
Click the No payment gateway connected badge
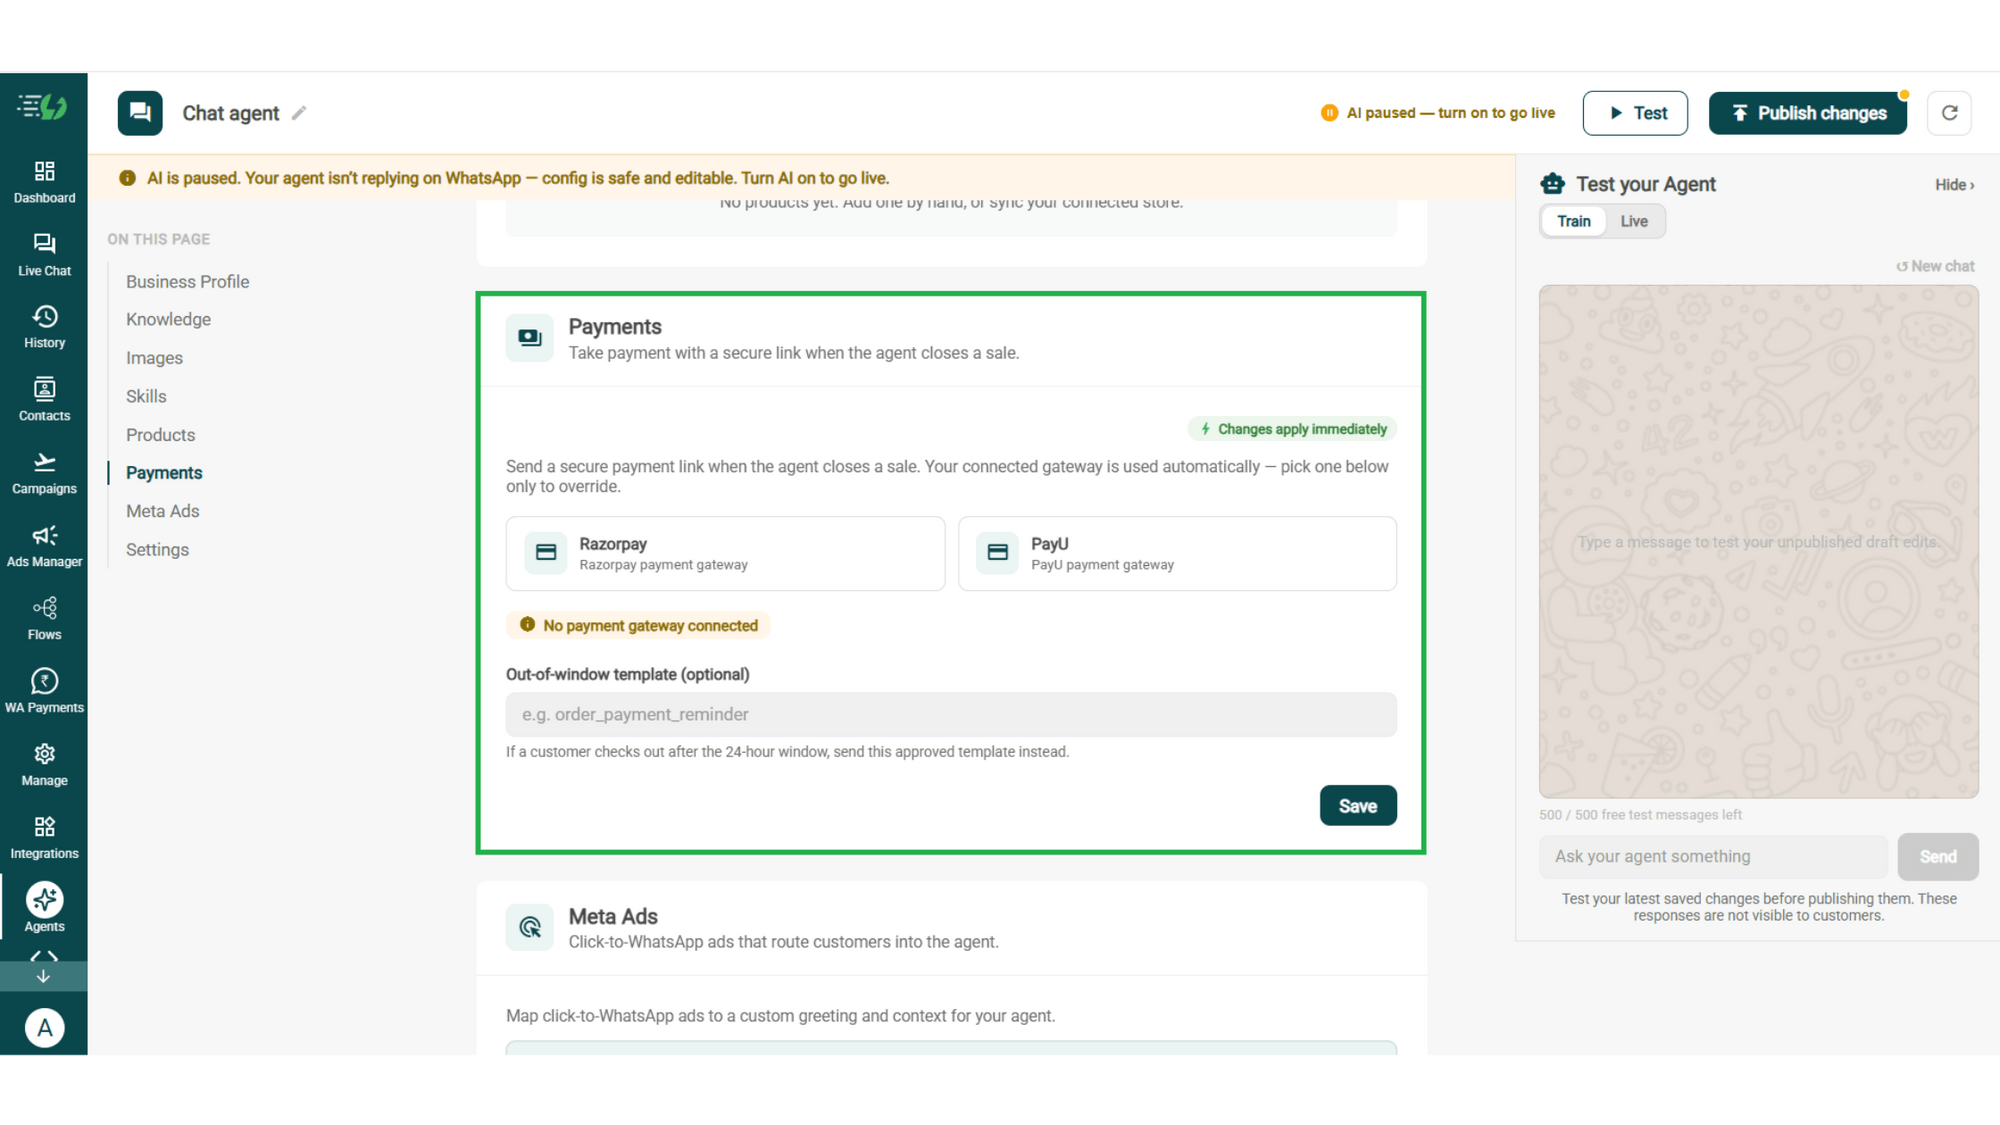coord(638,626)
